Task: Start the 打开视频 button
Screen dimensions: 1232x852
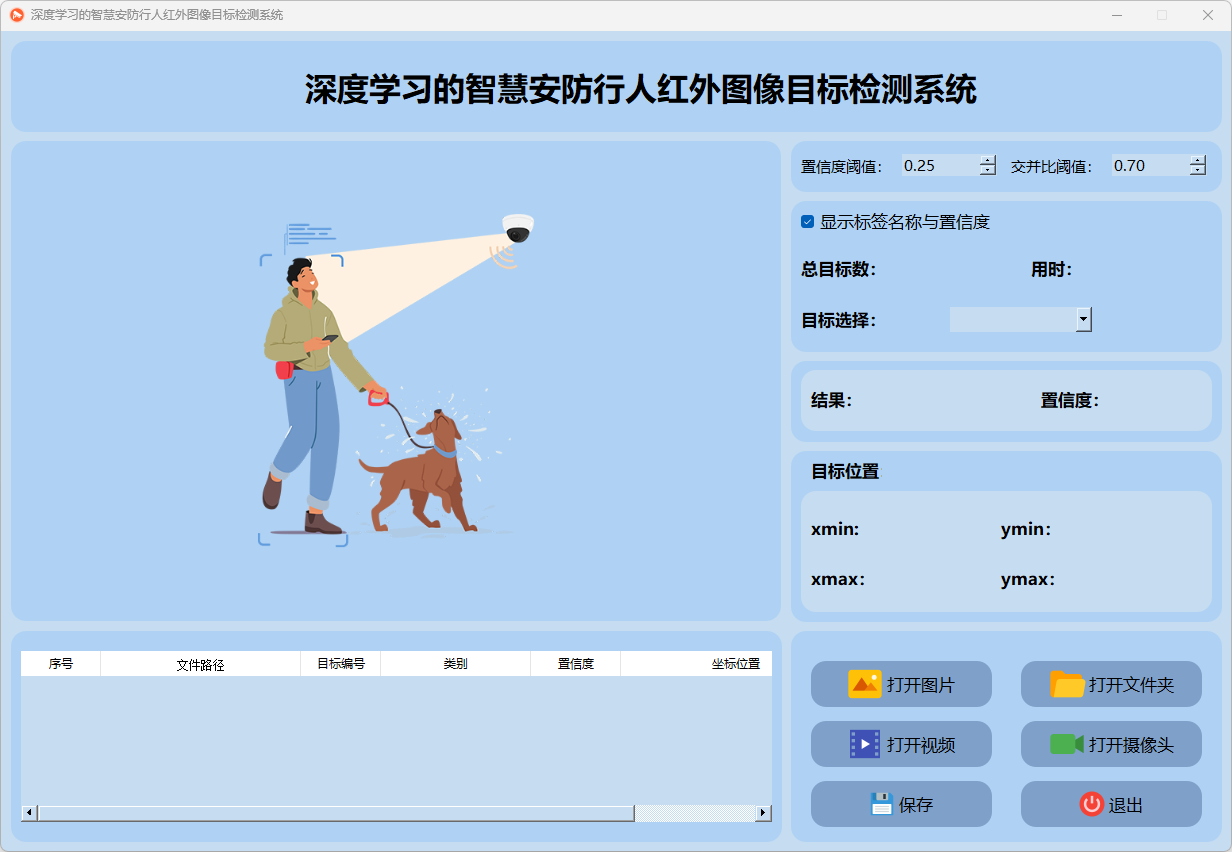Action: (x=901, y=744)
